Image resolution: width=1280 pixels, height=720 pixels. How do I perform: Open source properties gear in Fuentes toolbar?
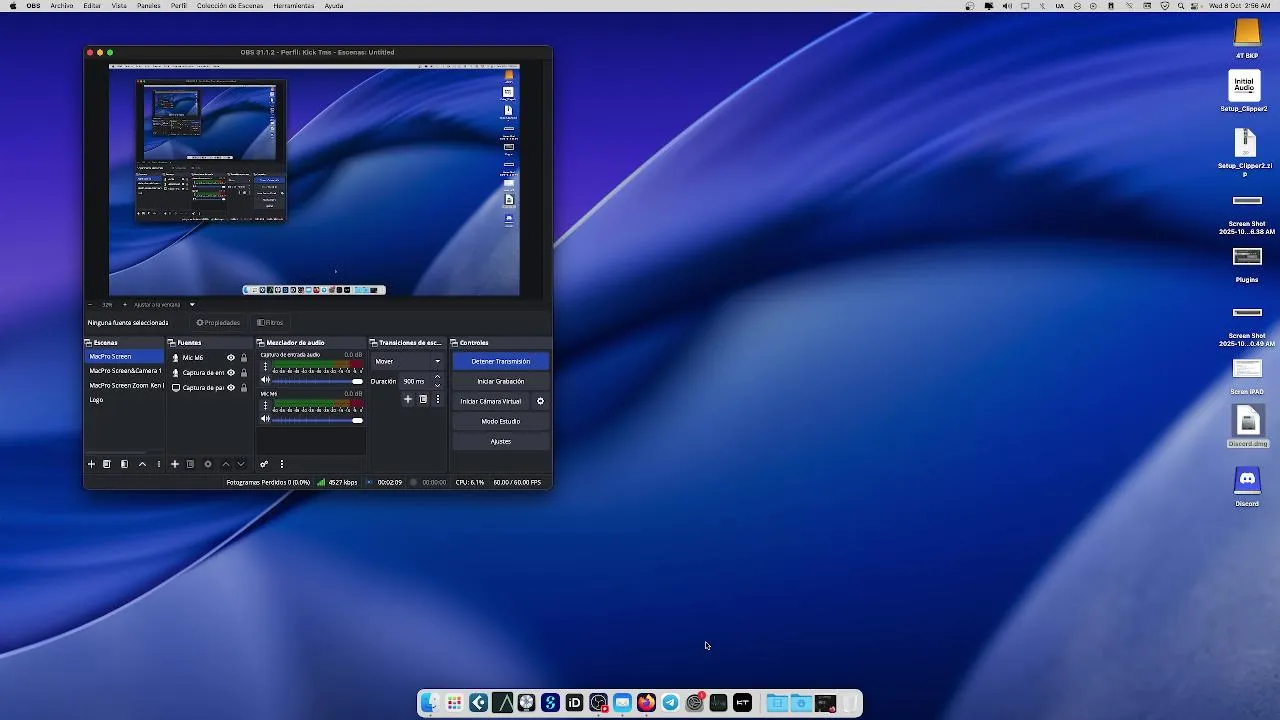click(208, 464)
